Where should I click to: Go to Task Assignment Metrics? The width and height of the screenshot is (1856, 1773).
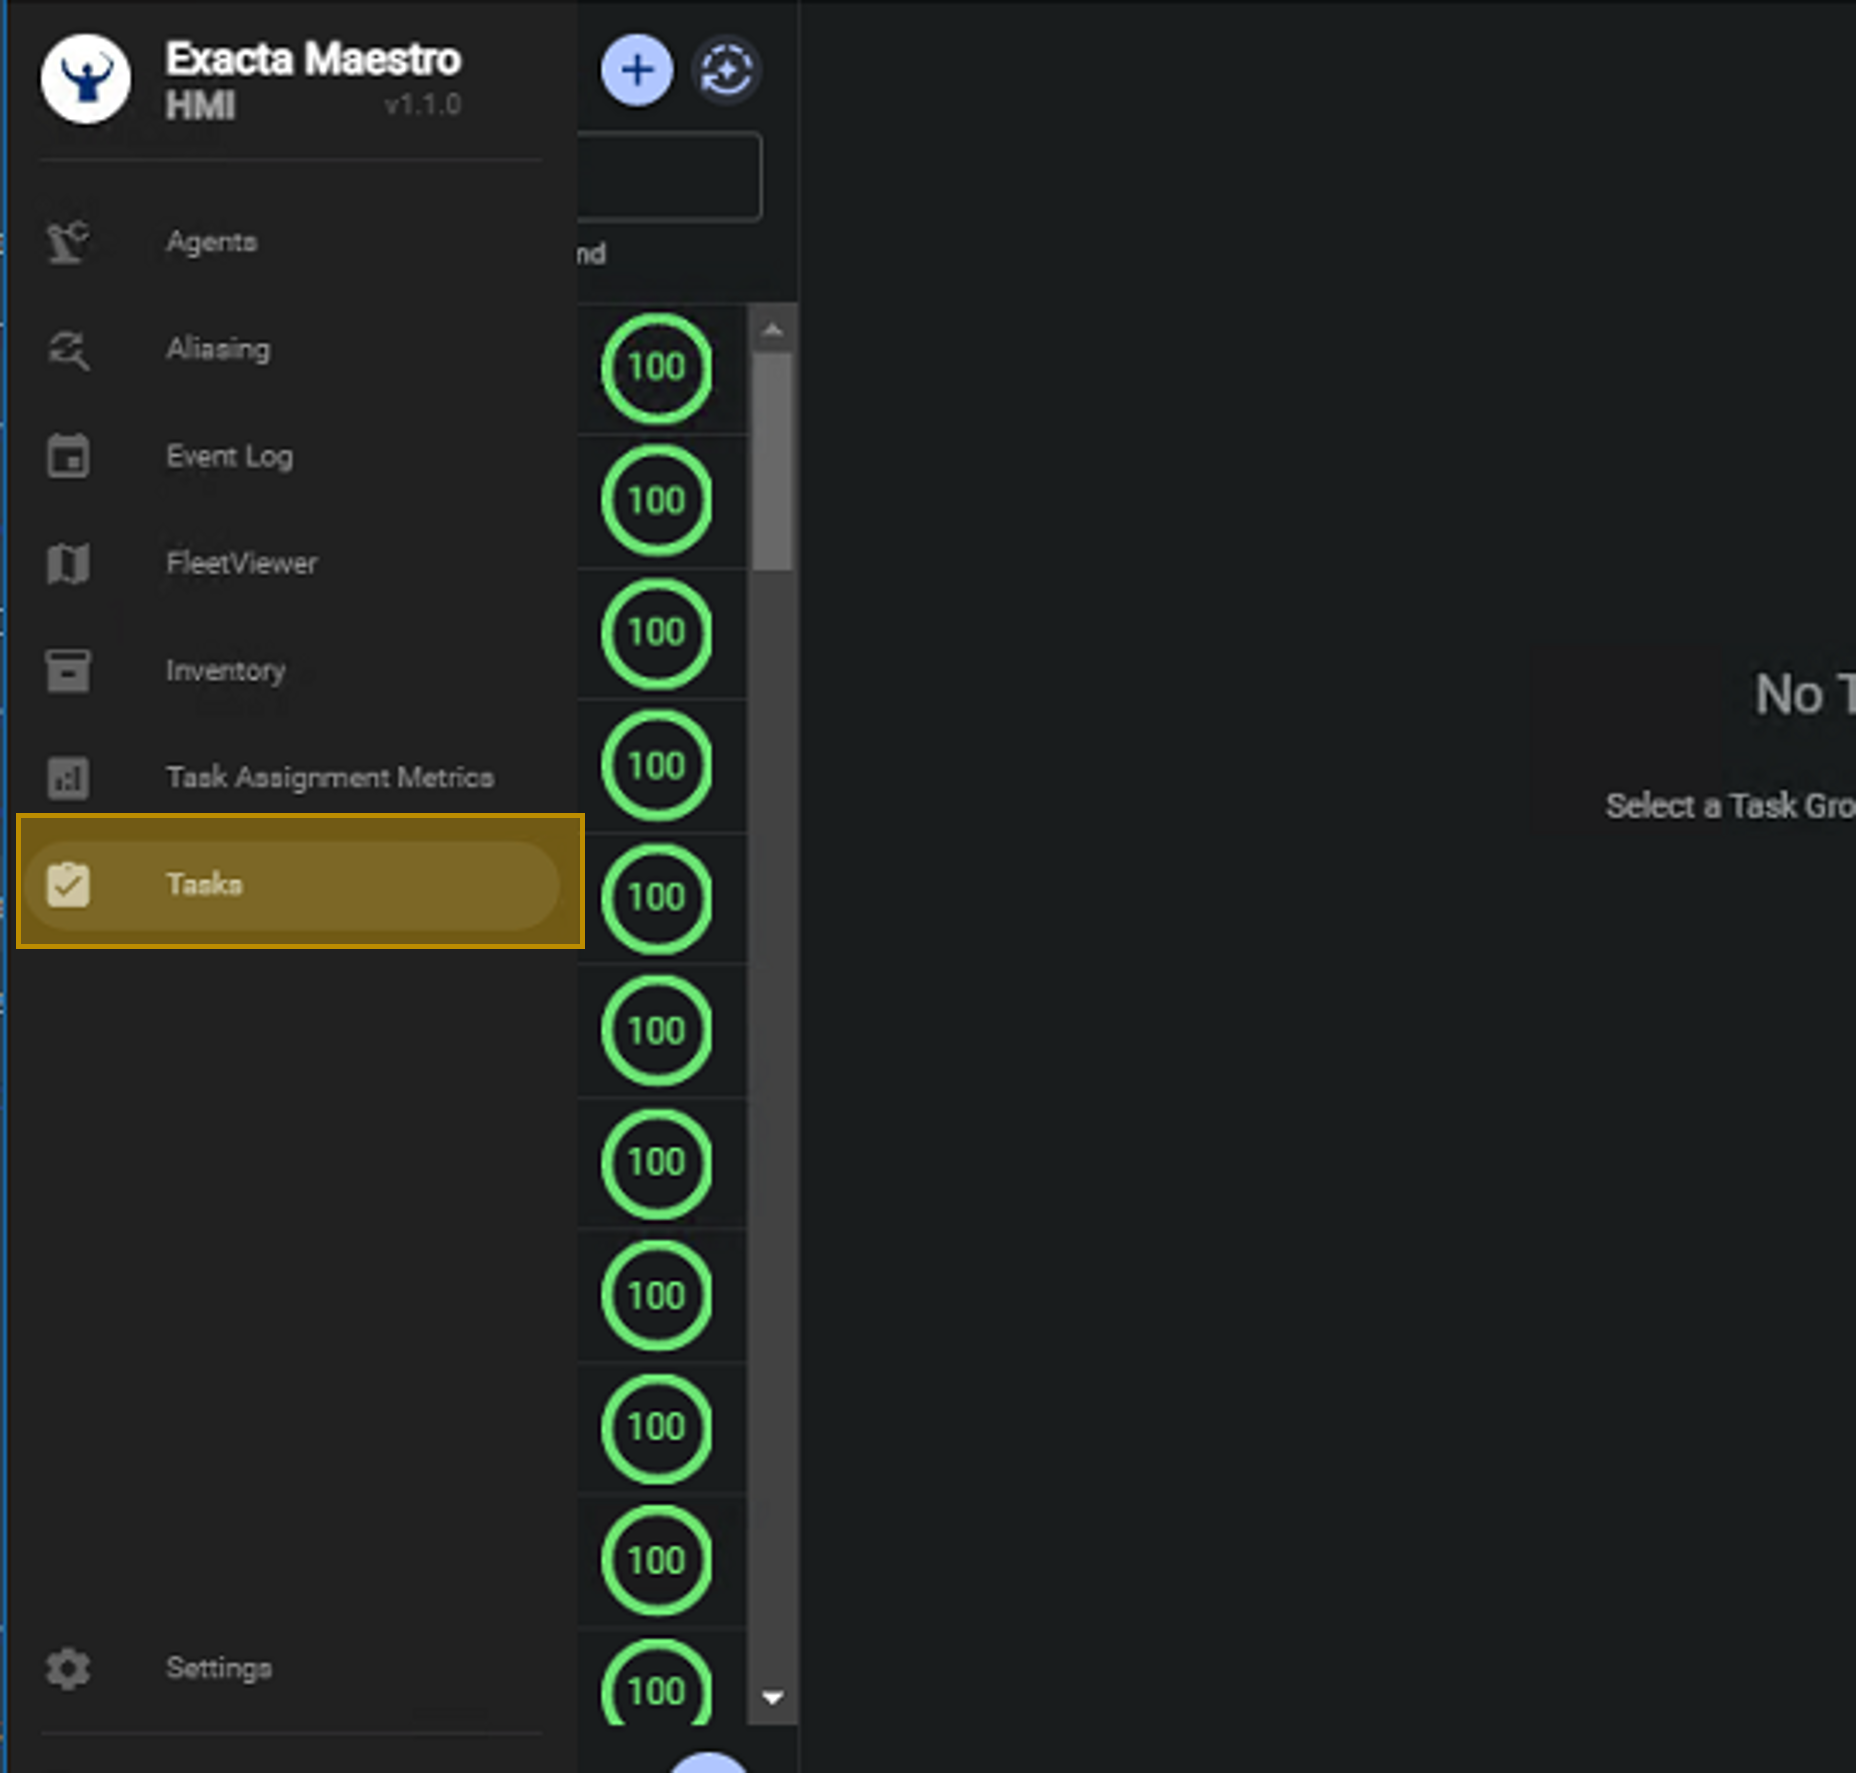tap(329, 777)
